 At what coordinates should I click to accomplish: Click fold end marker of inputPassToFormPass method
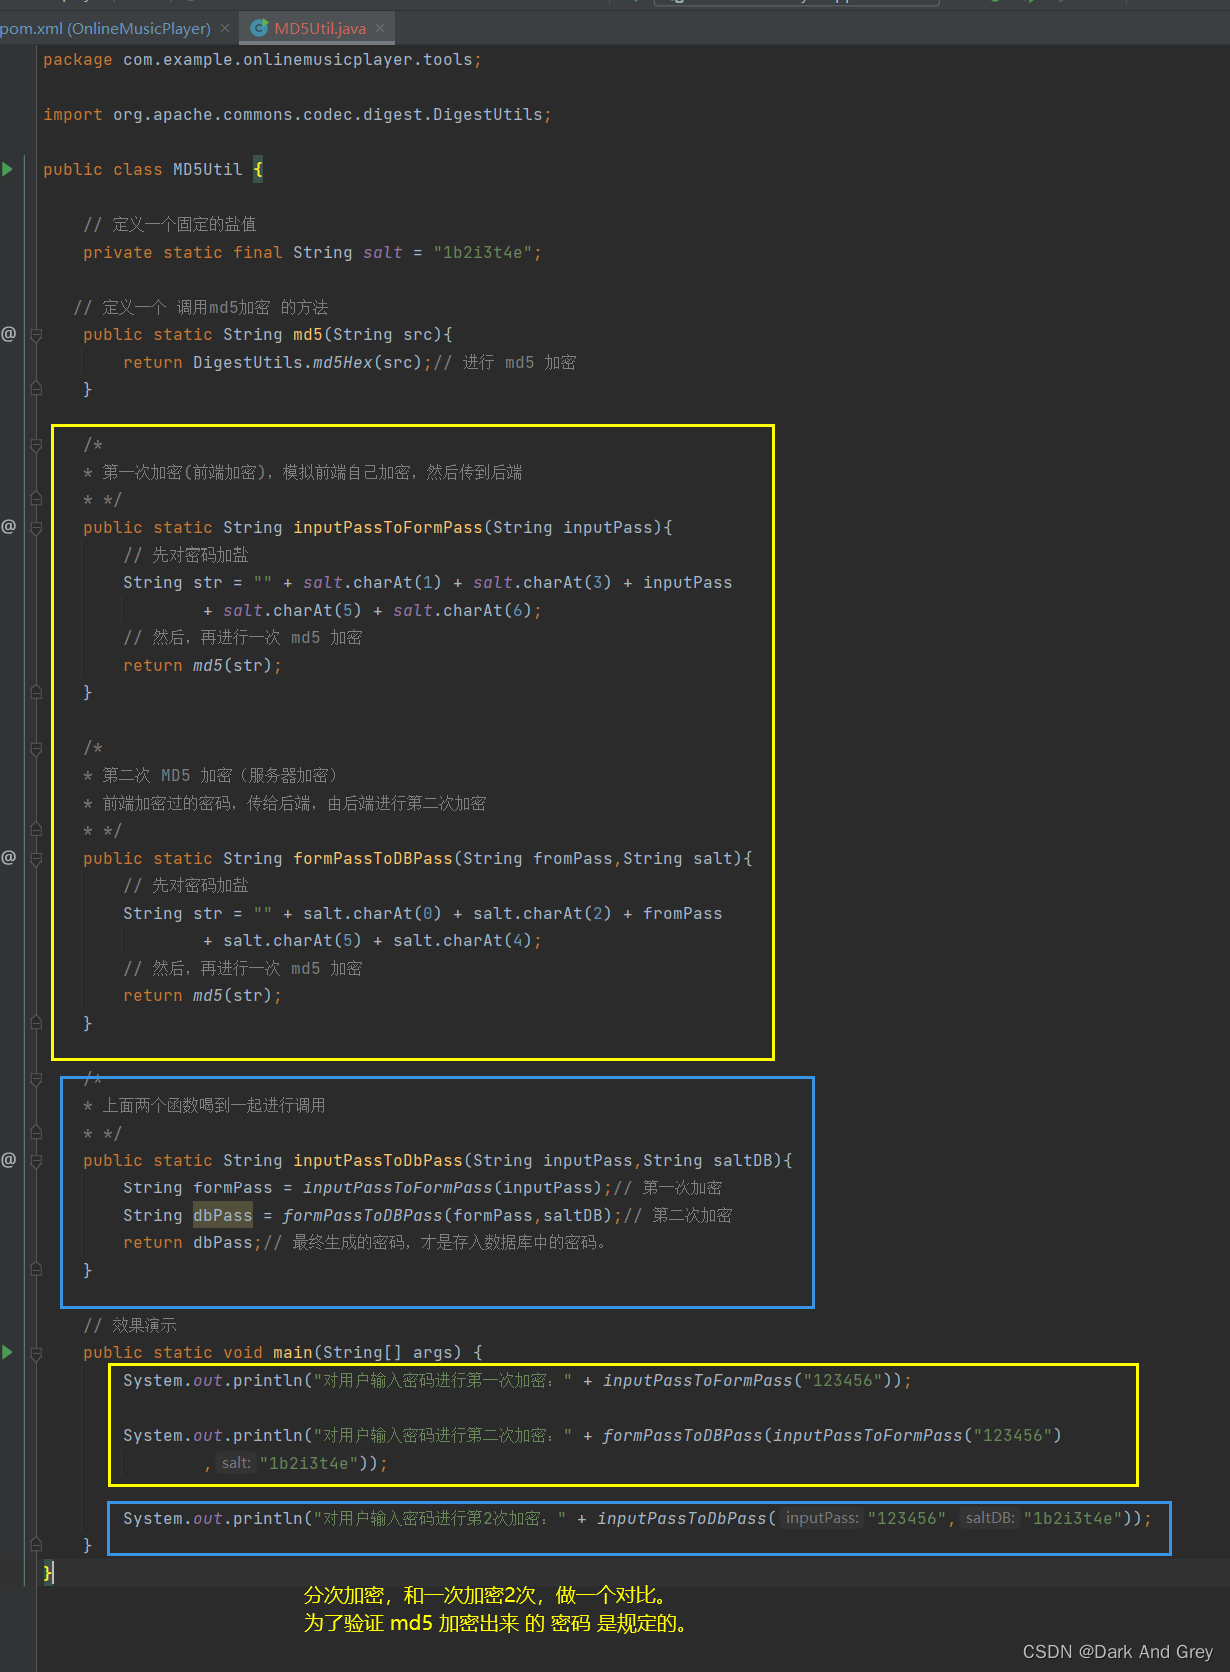tap(36, 691)
